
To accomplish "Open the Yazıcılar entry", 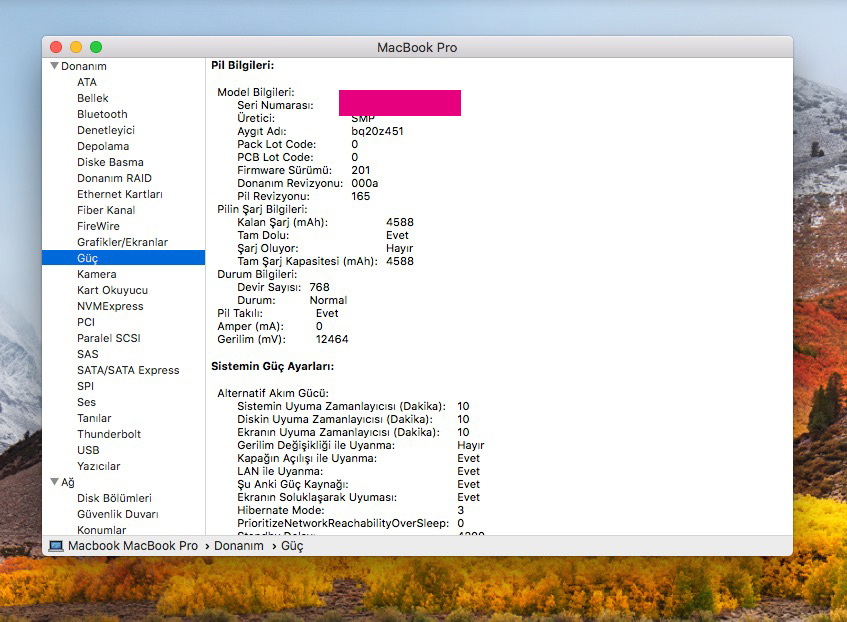I will tap(99, 466).
